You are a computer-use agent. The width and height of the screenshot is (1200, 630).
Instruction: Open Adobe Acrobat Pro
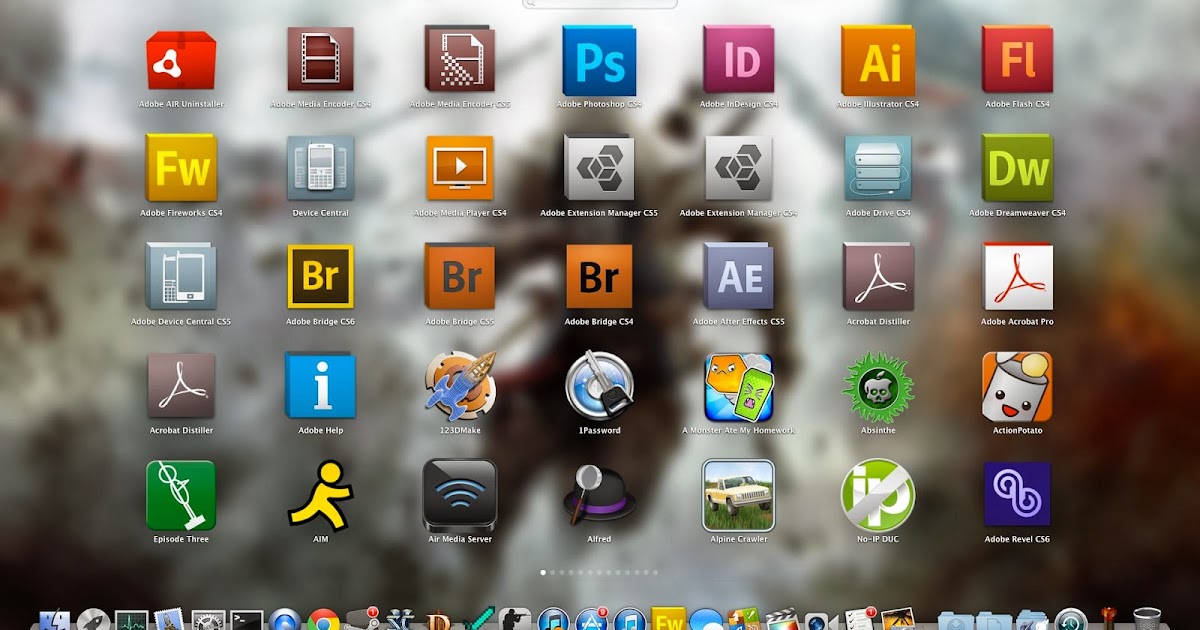(1017, 278)
